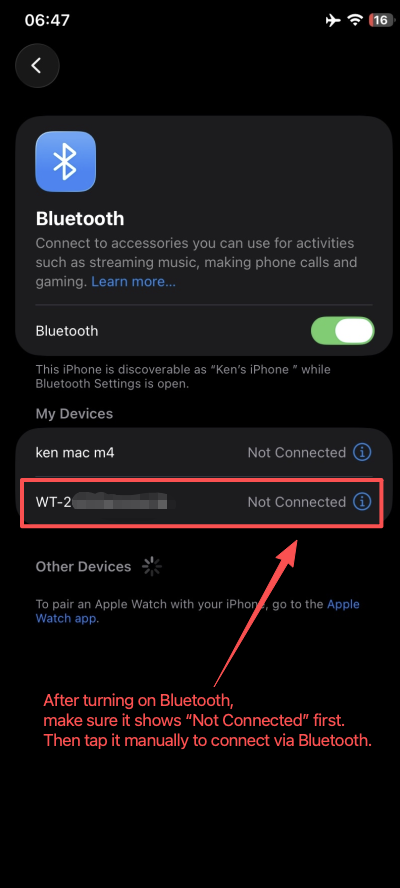Open the Learn more link

pos(134,281)
